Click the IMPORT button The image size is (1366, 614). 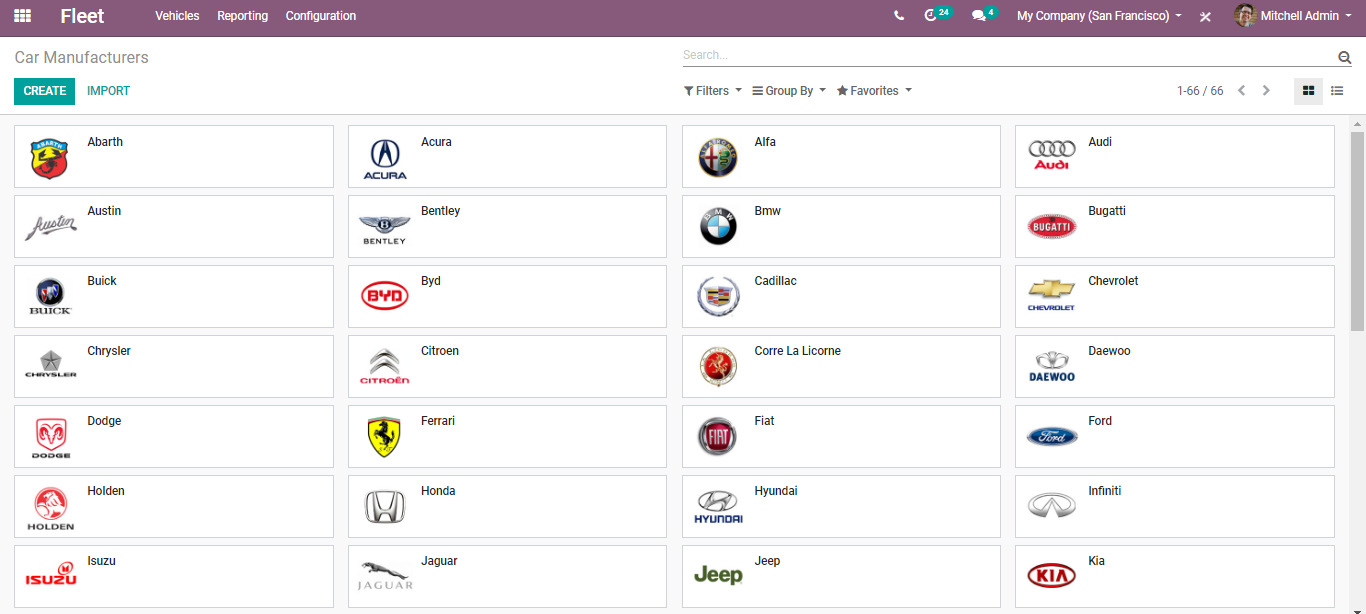[x=108, y=91]
